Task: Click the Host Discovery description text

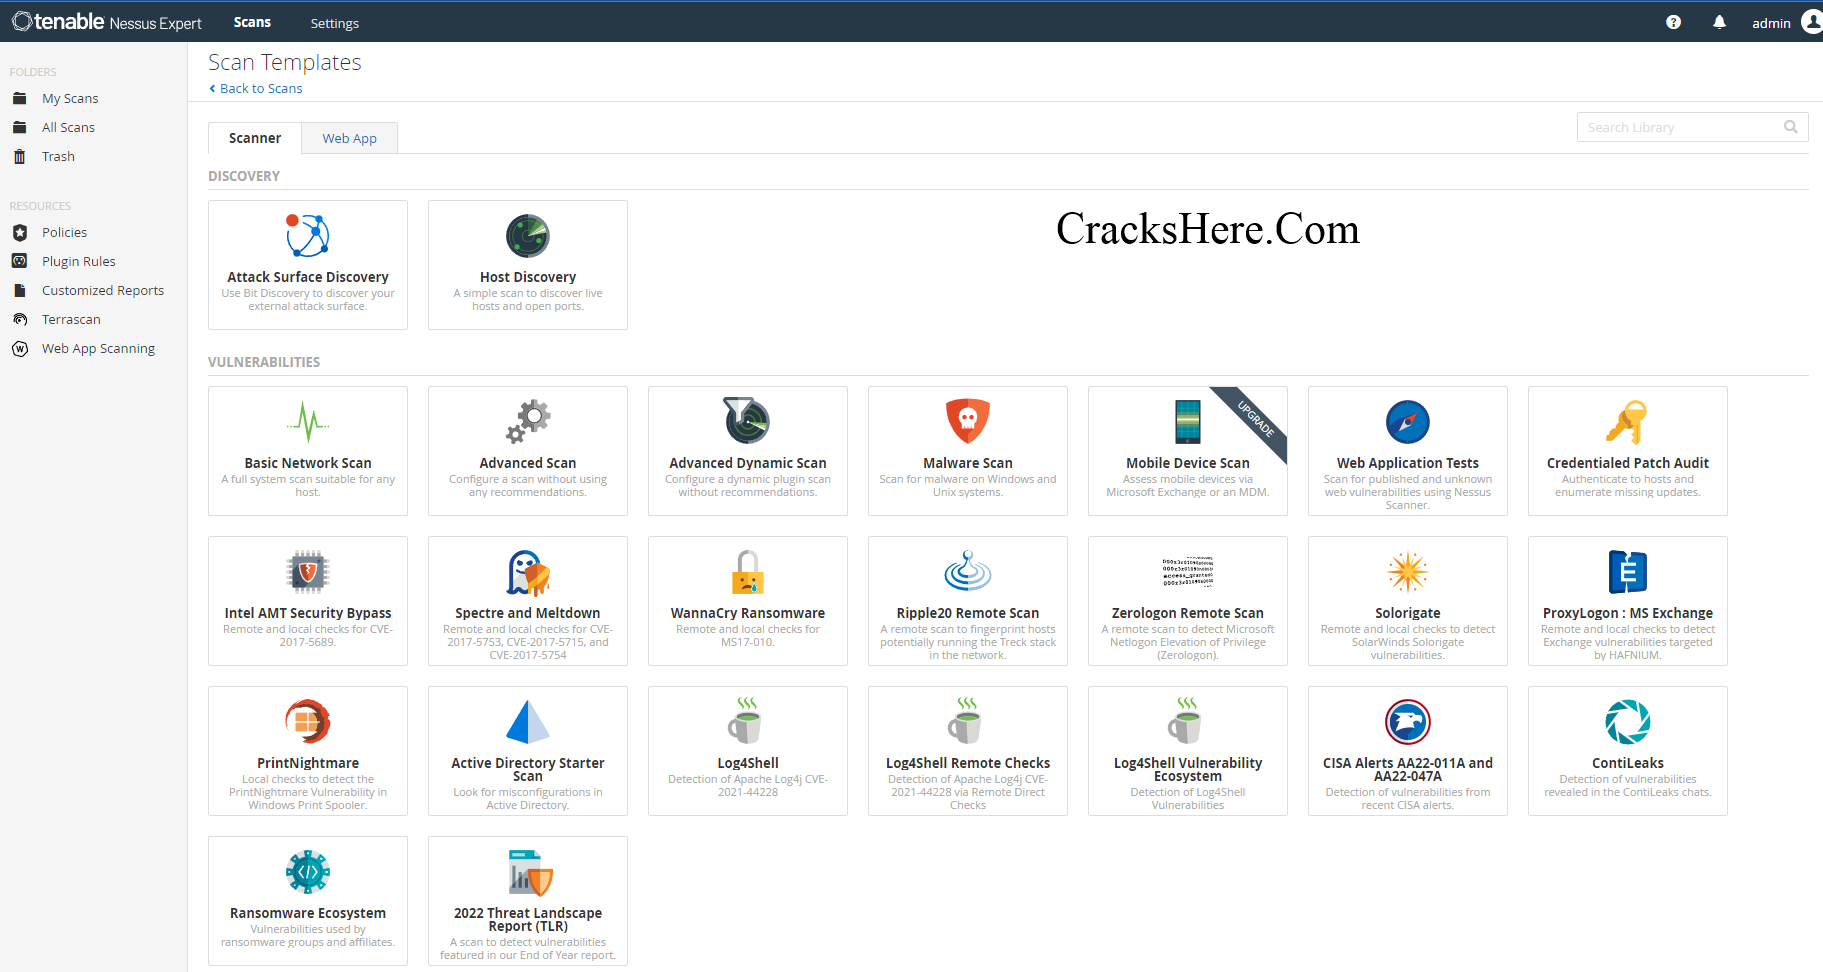Action: pos(528,300)
